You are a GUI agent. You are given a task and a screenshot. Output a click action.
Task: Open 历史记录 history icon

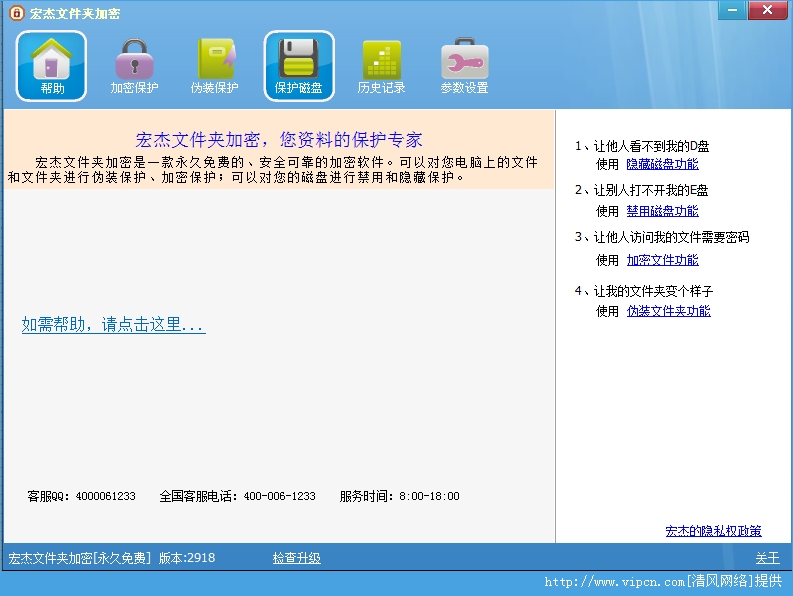[381, 66]
